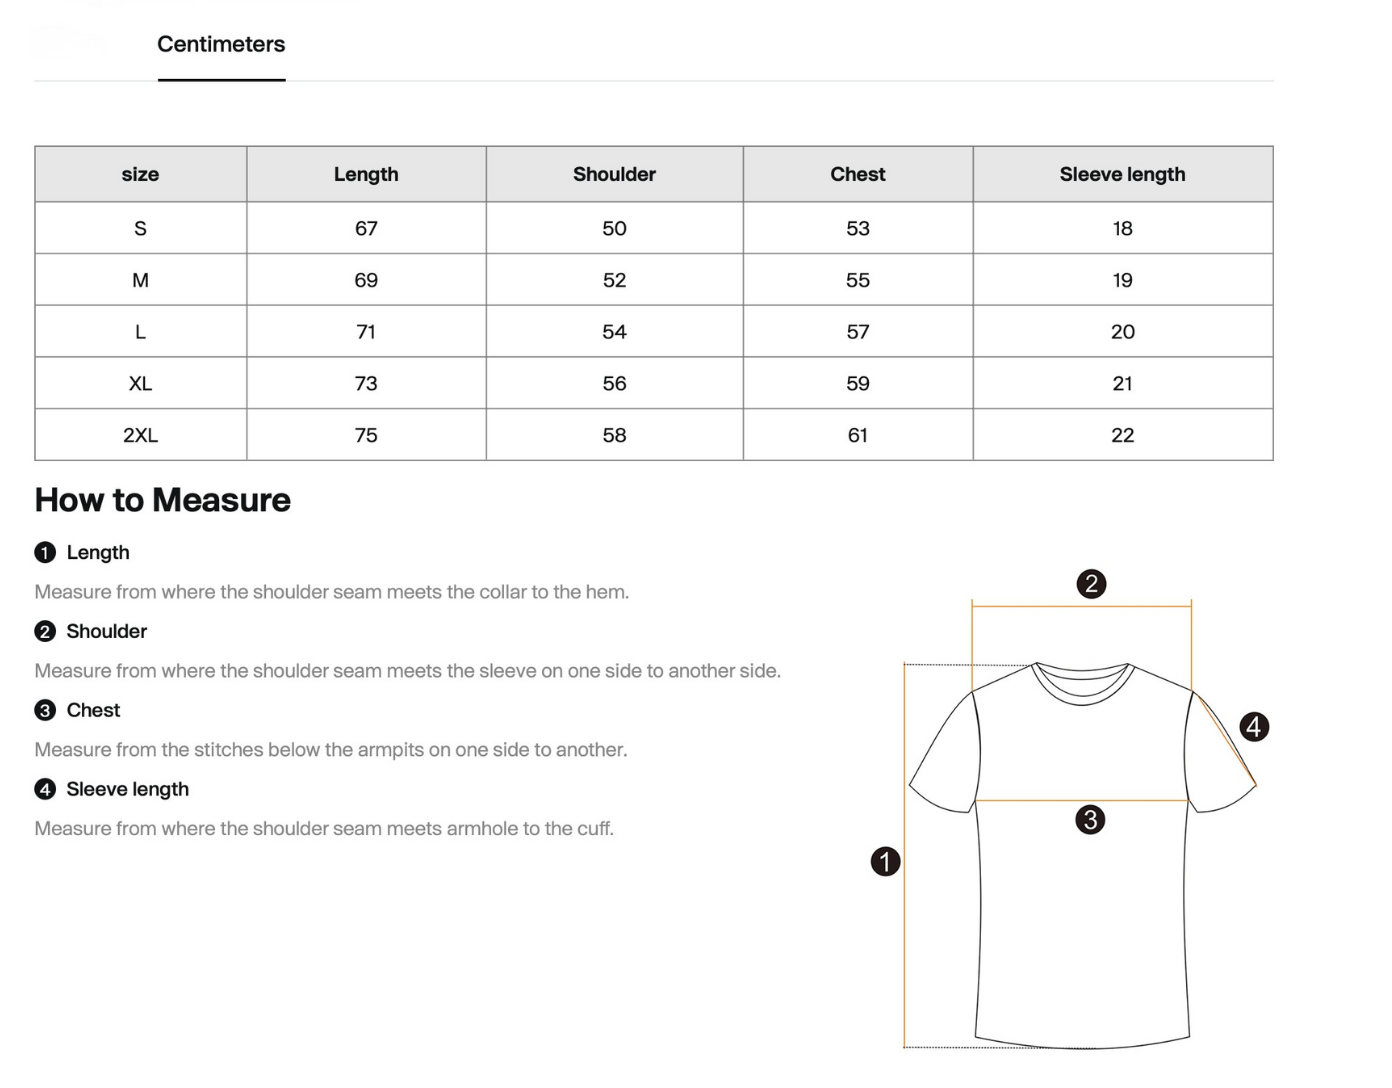Click the M row chest value 55
The width and height of the screenshot is (1392, 1088).
[857, 281]
